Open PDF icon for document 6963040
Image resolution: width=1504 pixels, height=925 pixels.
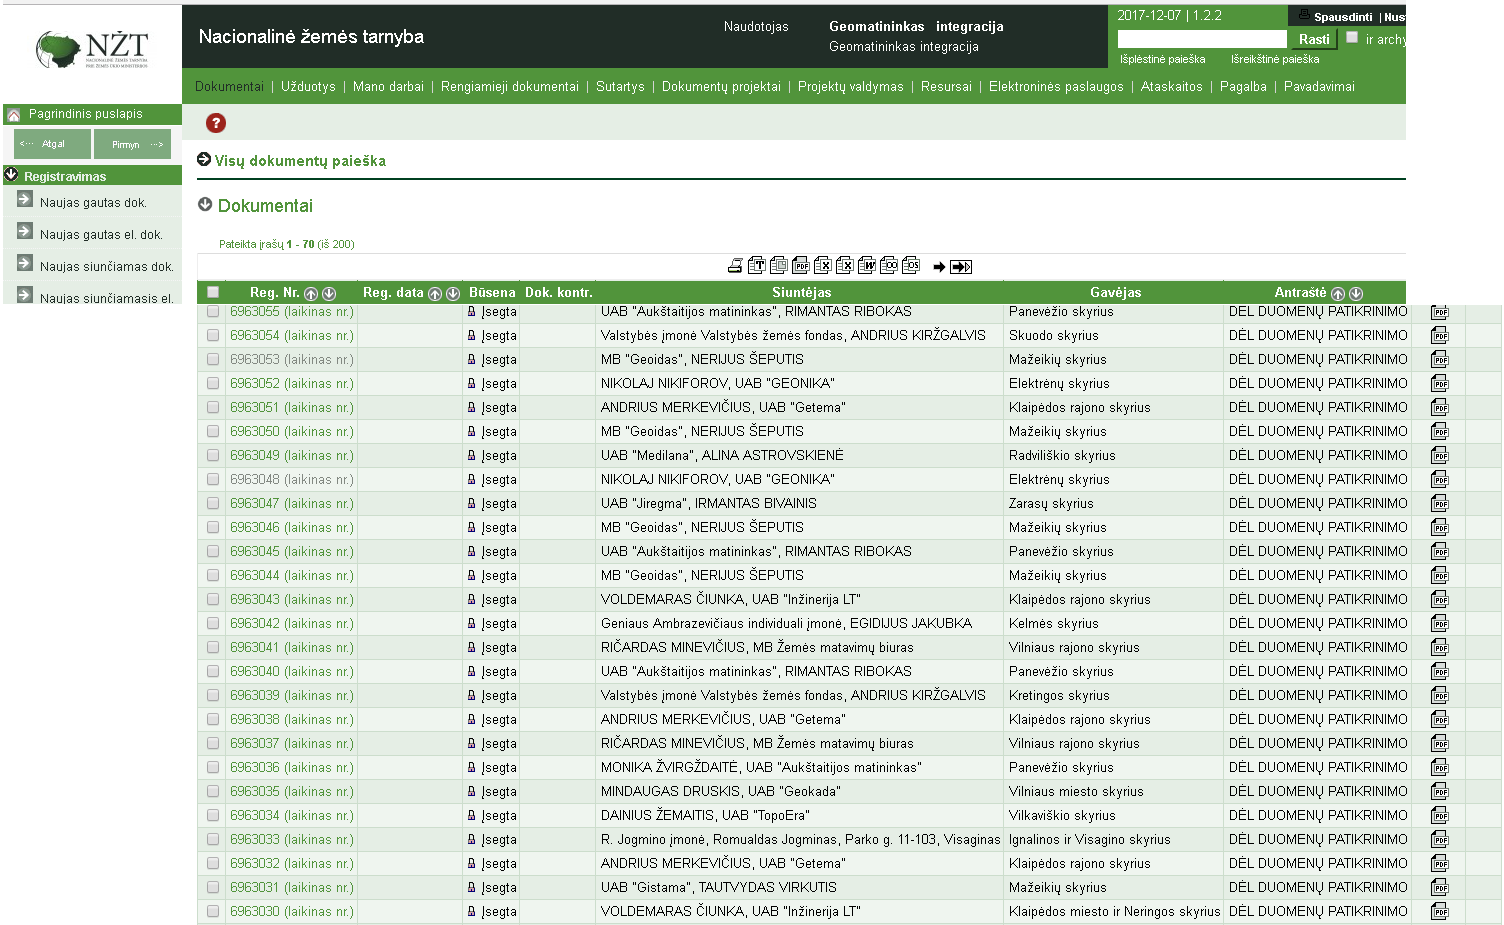(1440, 672)
